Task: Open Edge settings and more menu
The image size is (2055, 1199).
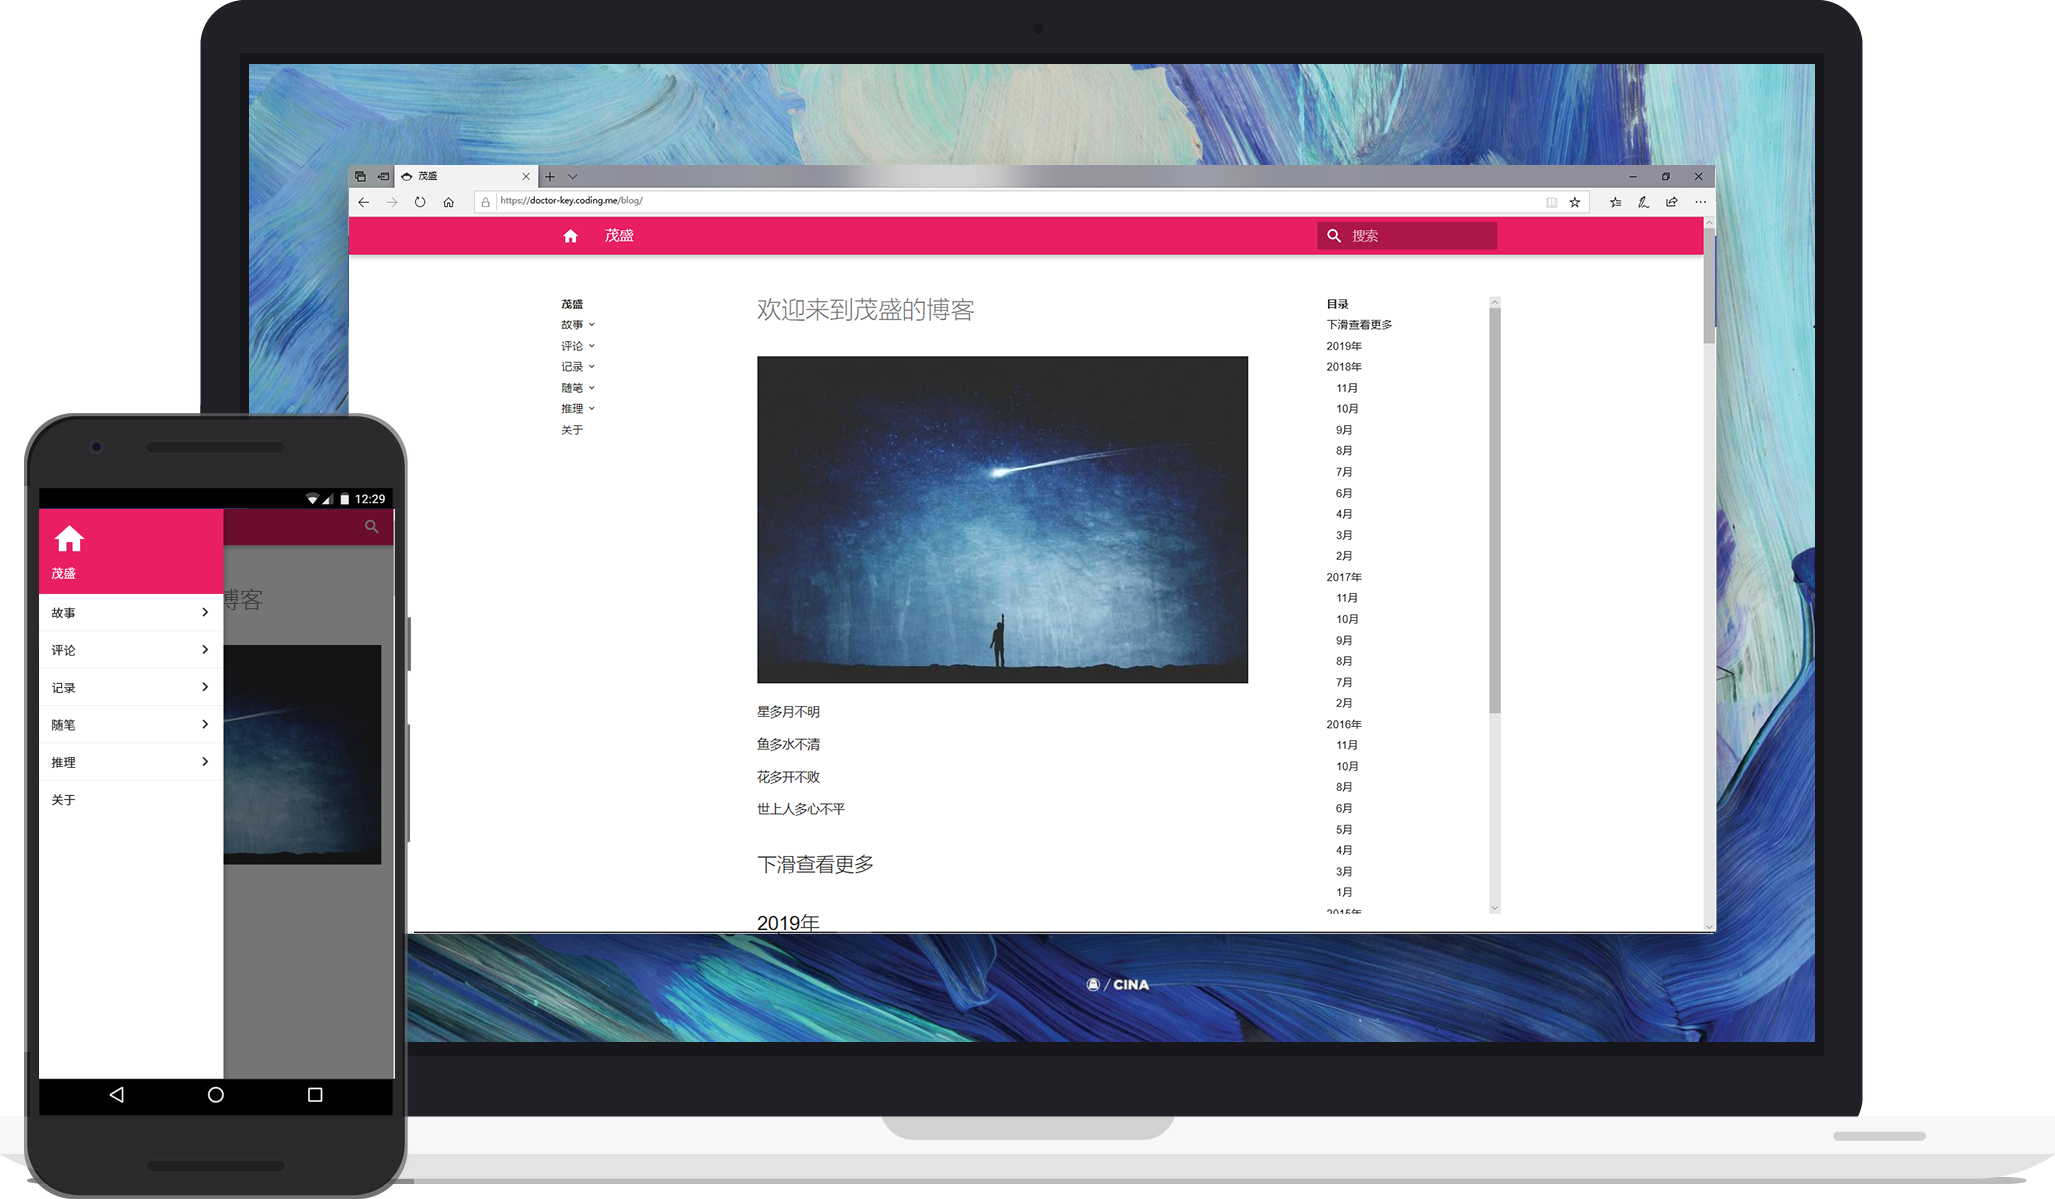Action: [x=1700, y=202]
